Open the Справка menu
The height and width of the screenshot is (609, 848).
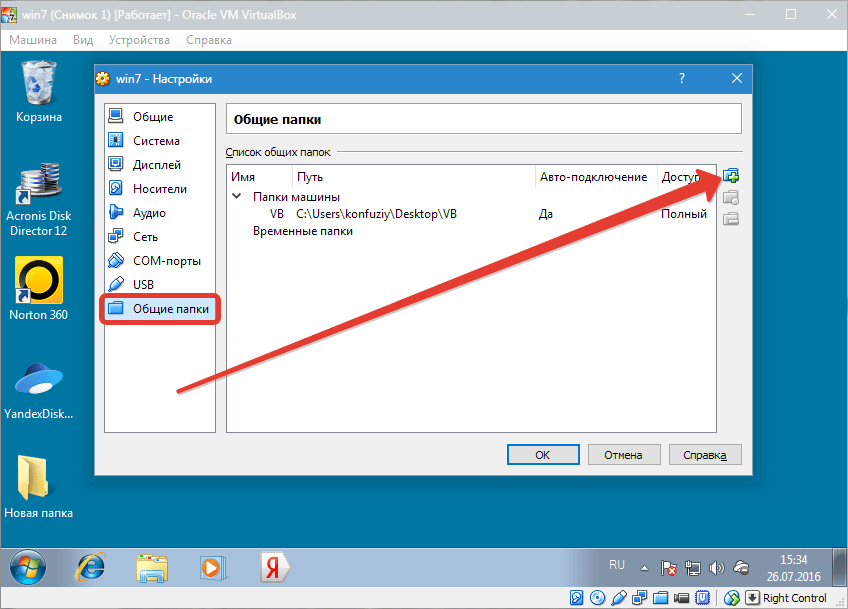pyautogui.click(x=209, y=40)
